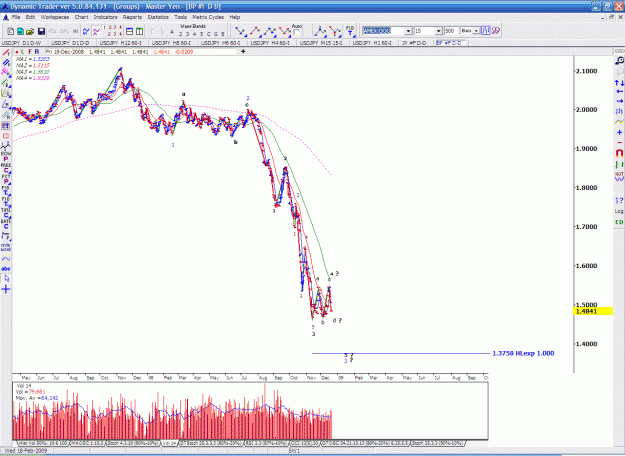
Task: Select wave band 5 button
Action: (x=201, y=34)
